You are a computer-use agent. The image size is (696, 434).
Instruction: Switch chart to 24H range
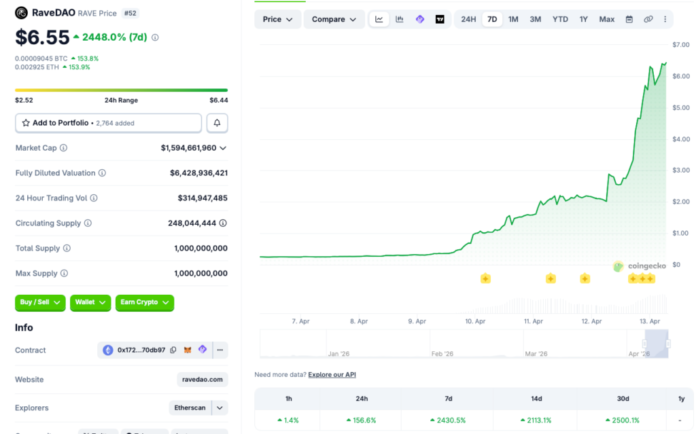(468, 19)
